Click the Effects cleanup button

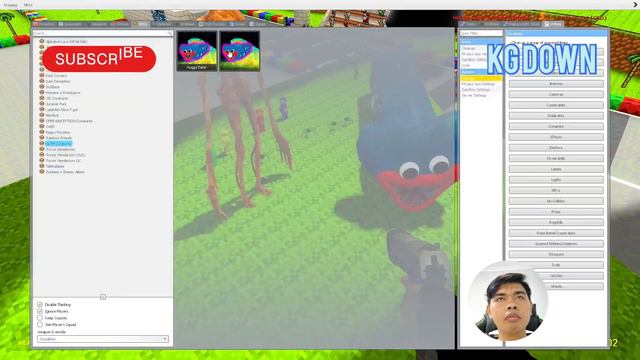[556, 137]
